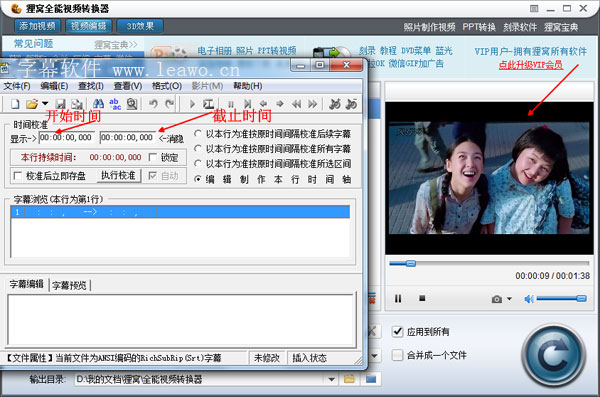Seek on the video progress slider
This screenshot has height=397, width=600.
489,263
